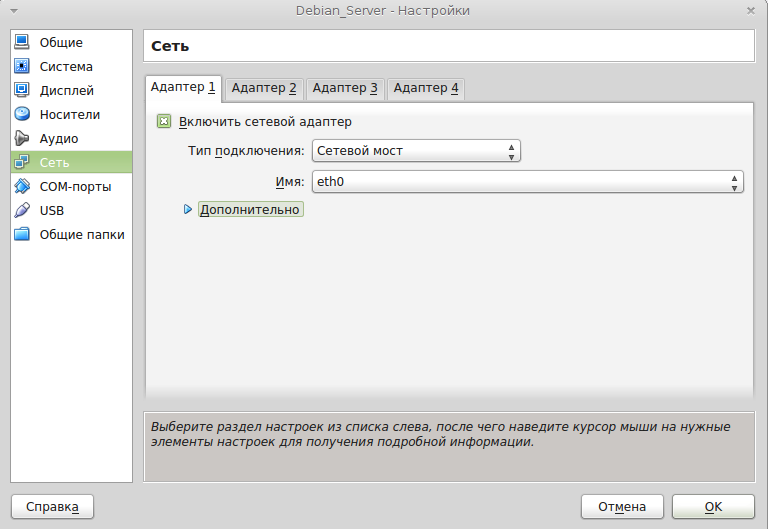Select Система text in the sidebar
This screenshot has height=529, width=768.
coord(66,67)
